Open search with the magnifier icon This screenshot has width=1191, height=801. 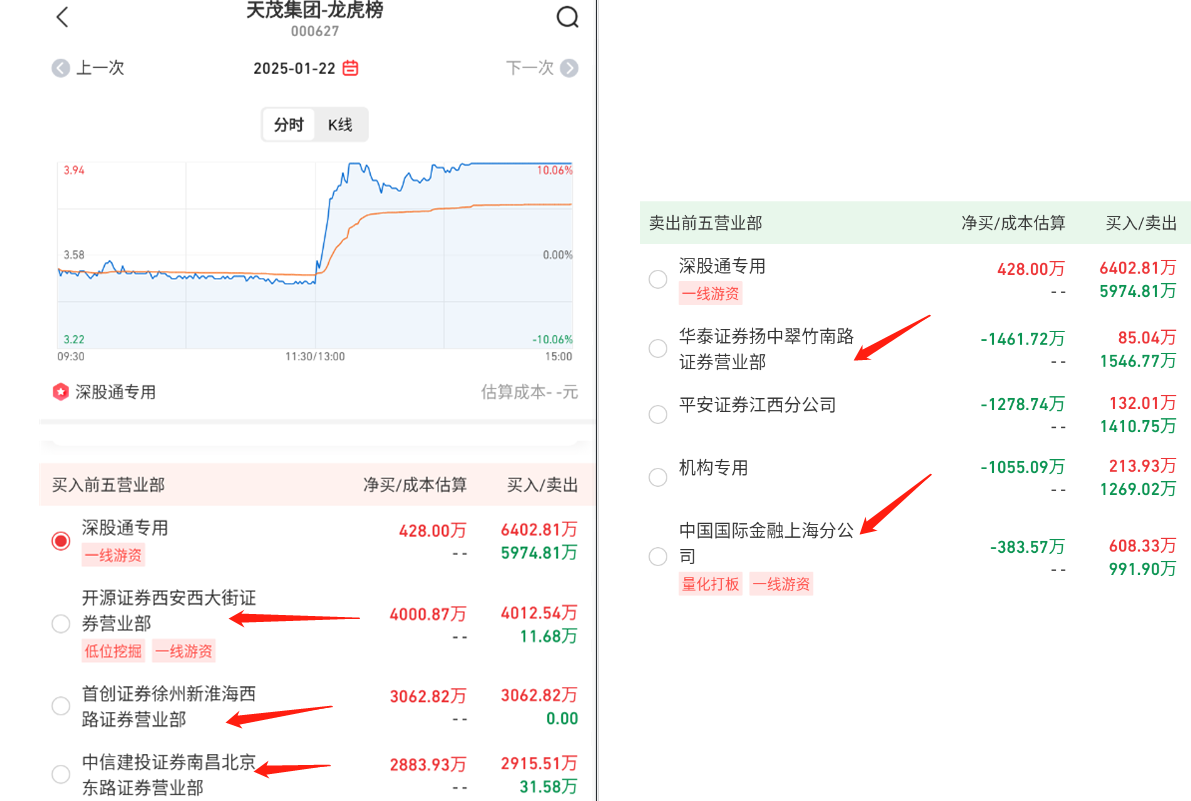[567, 17]
